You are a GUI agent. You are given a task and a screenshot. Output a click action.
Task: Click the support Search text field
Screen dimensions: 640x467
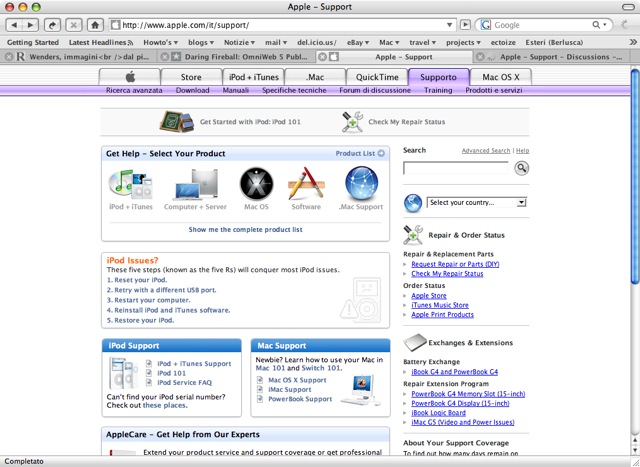[x=456, y=168]
